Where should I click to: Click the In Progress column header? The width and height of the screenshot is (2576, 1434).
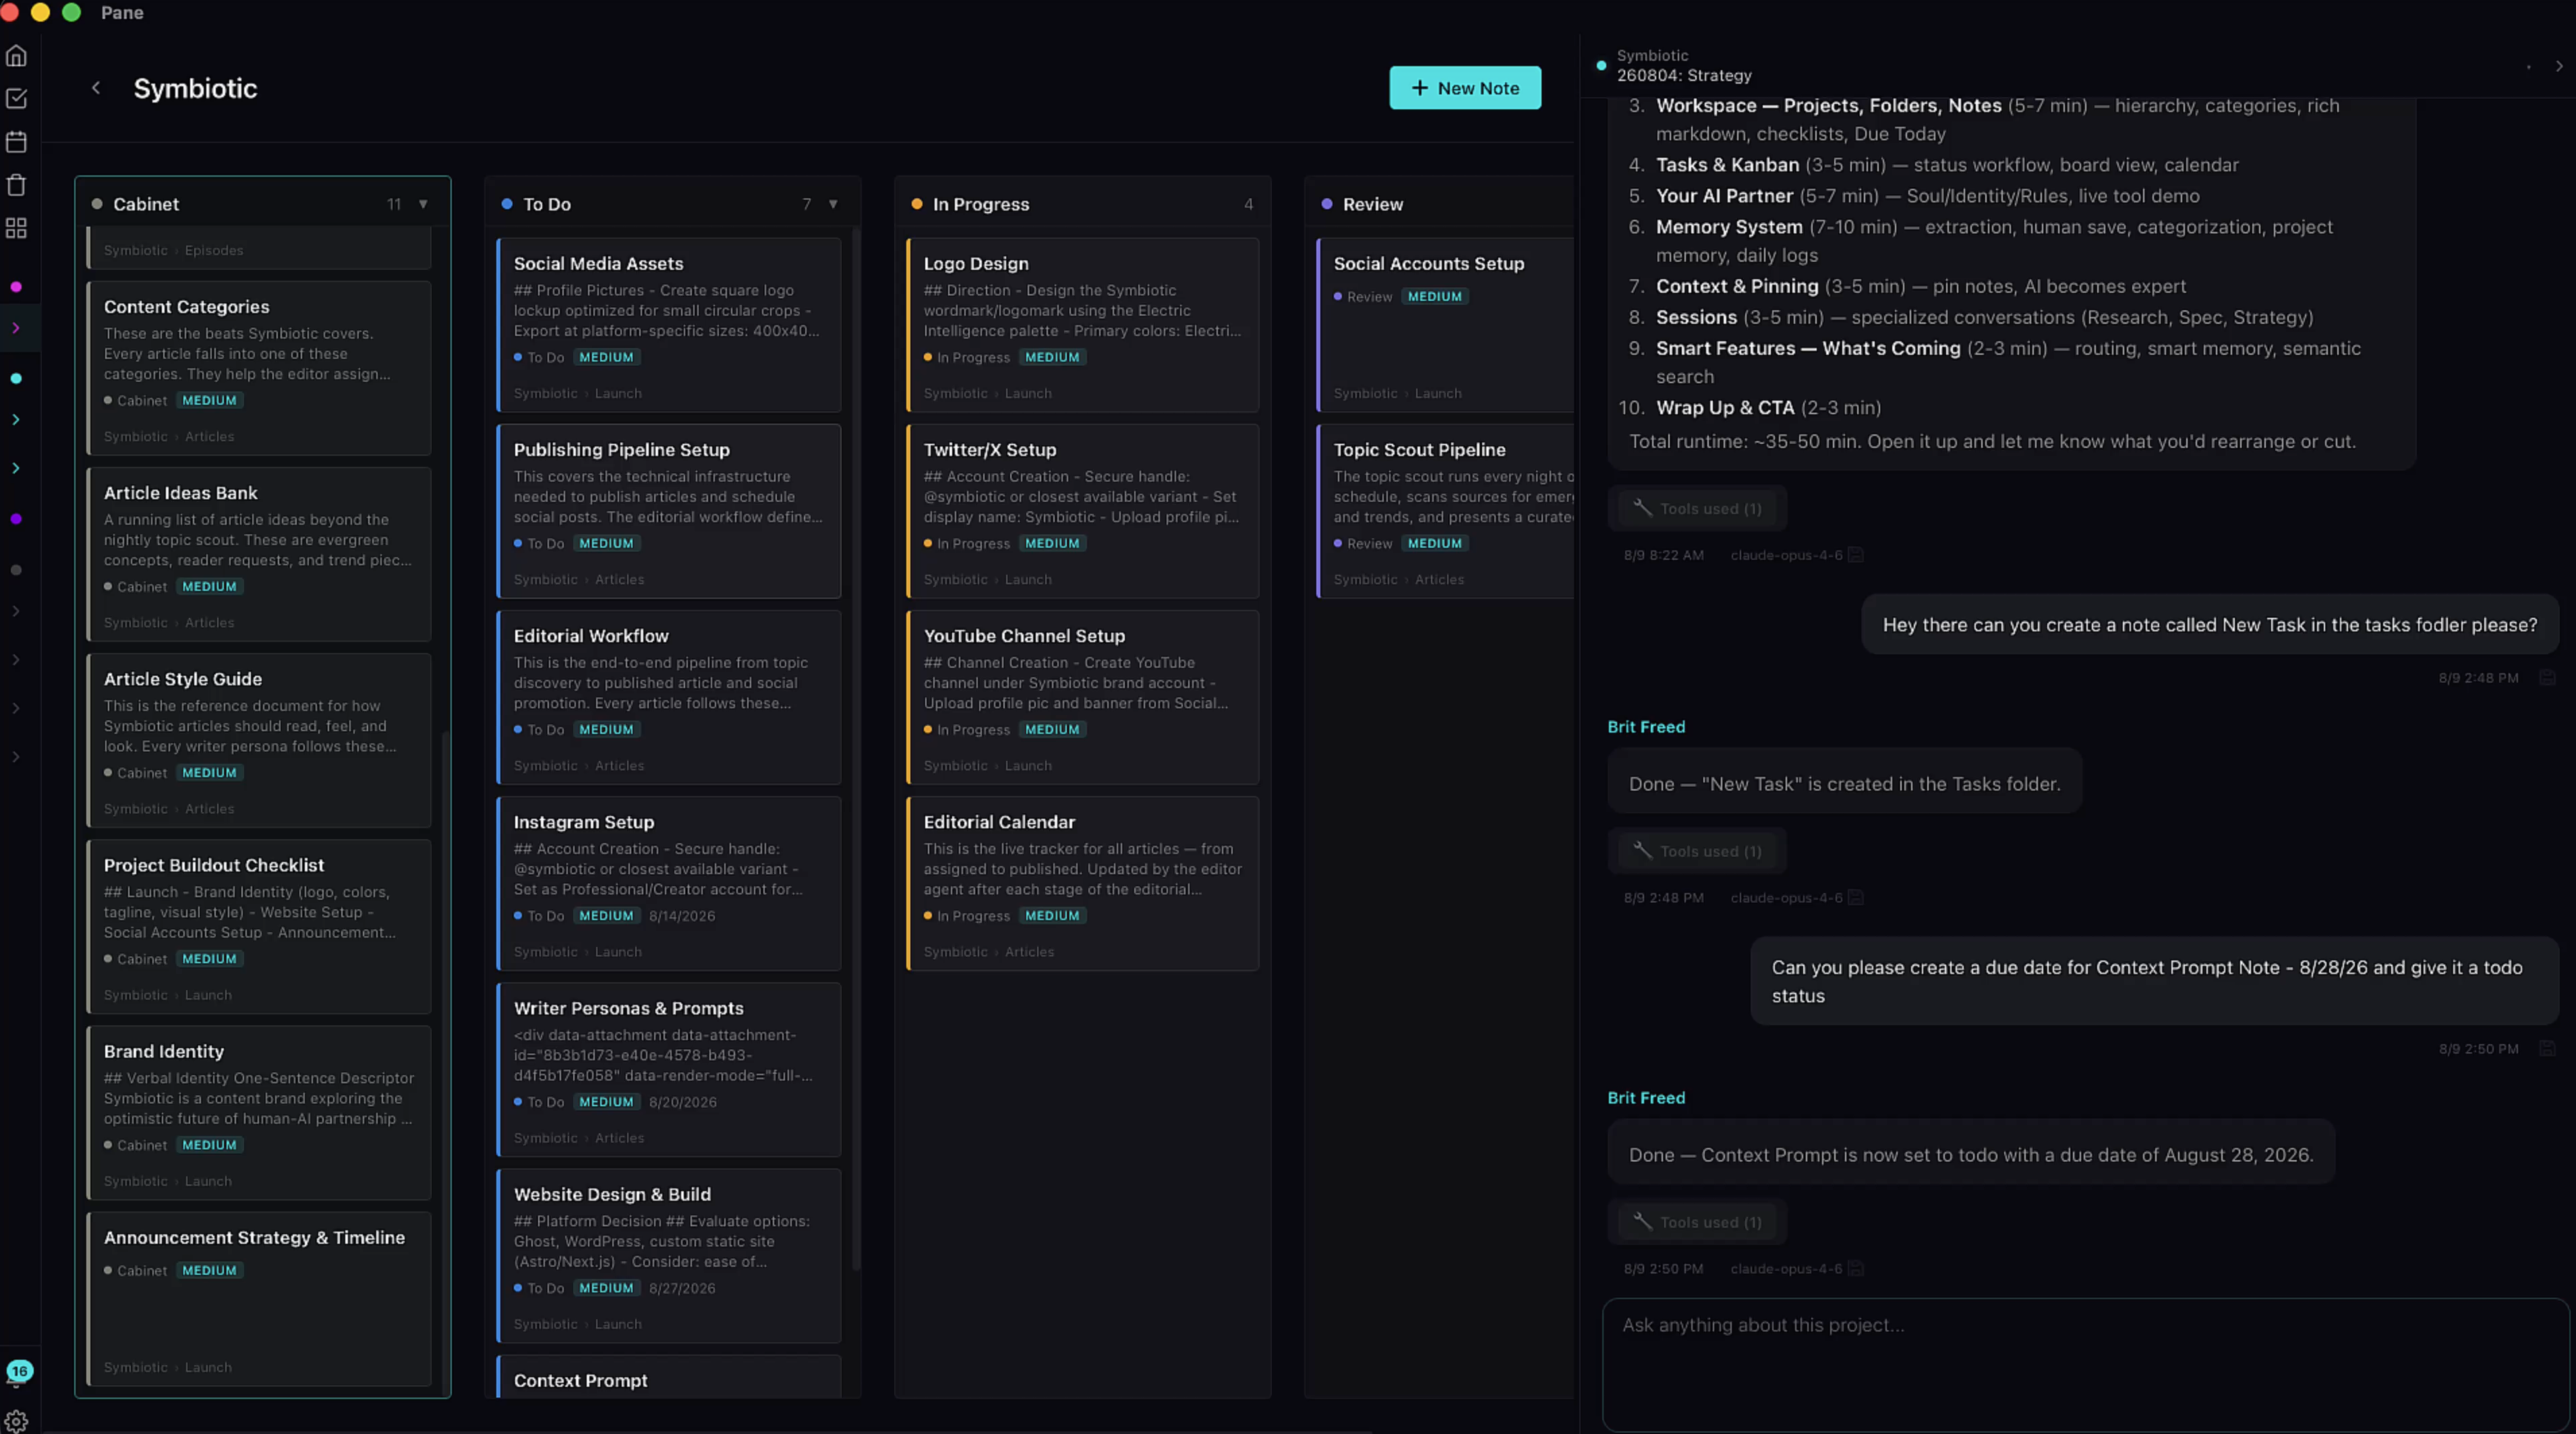[1082, 204]
